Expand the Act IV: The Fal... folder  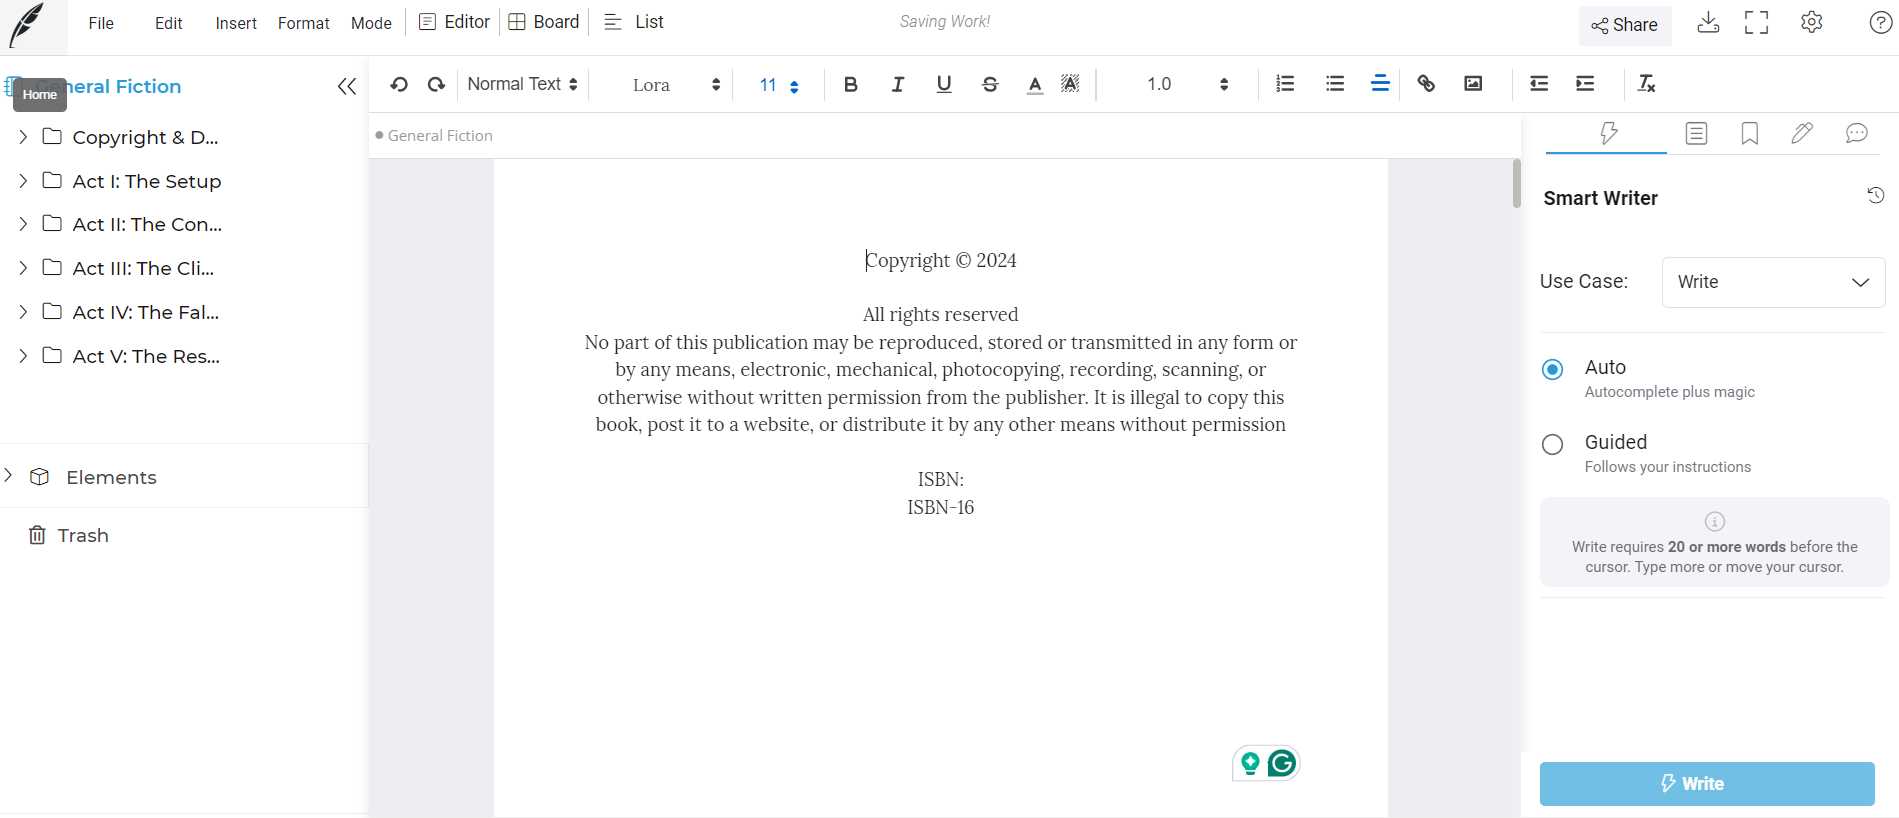[x=23, y=312]
